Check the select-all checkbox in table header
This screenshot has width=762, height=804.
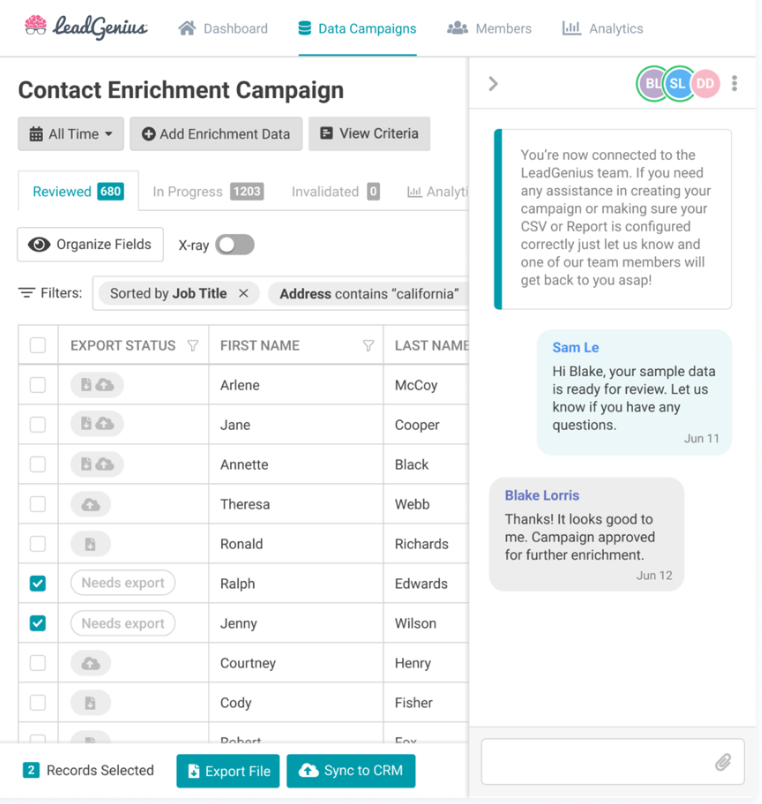37,345
